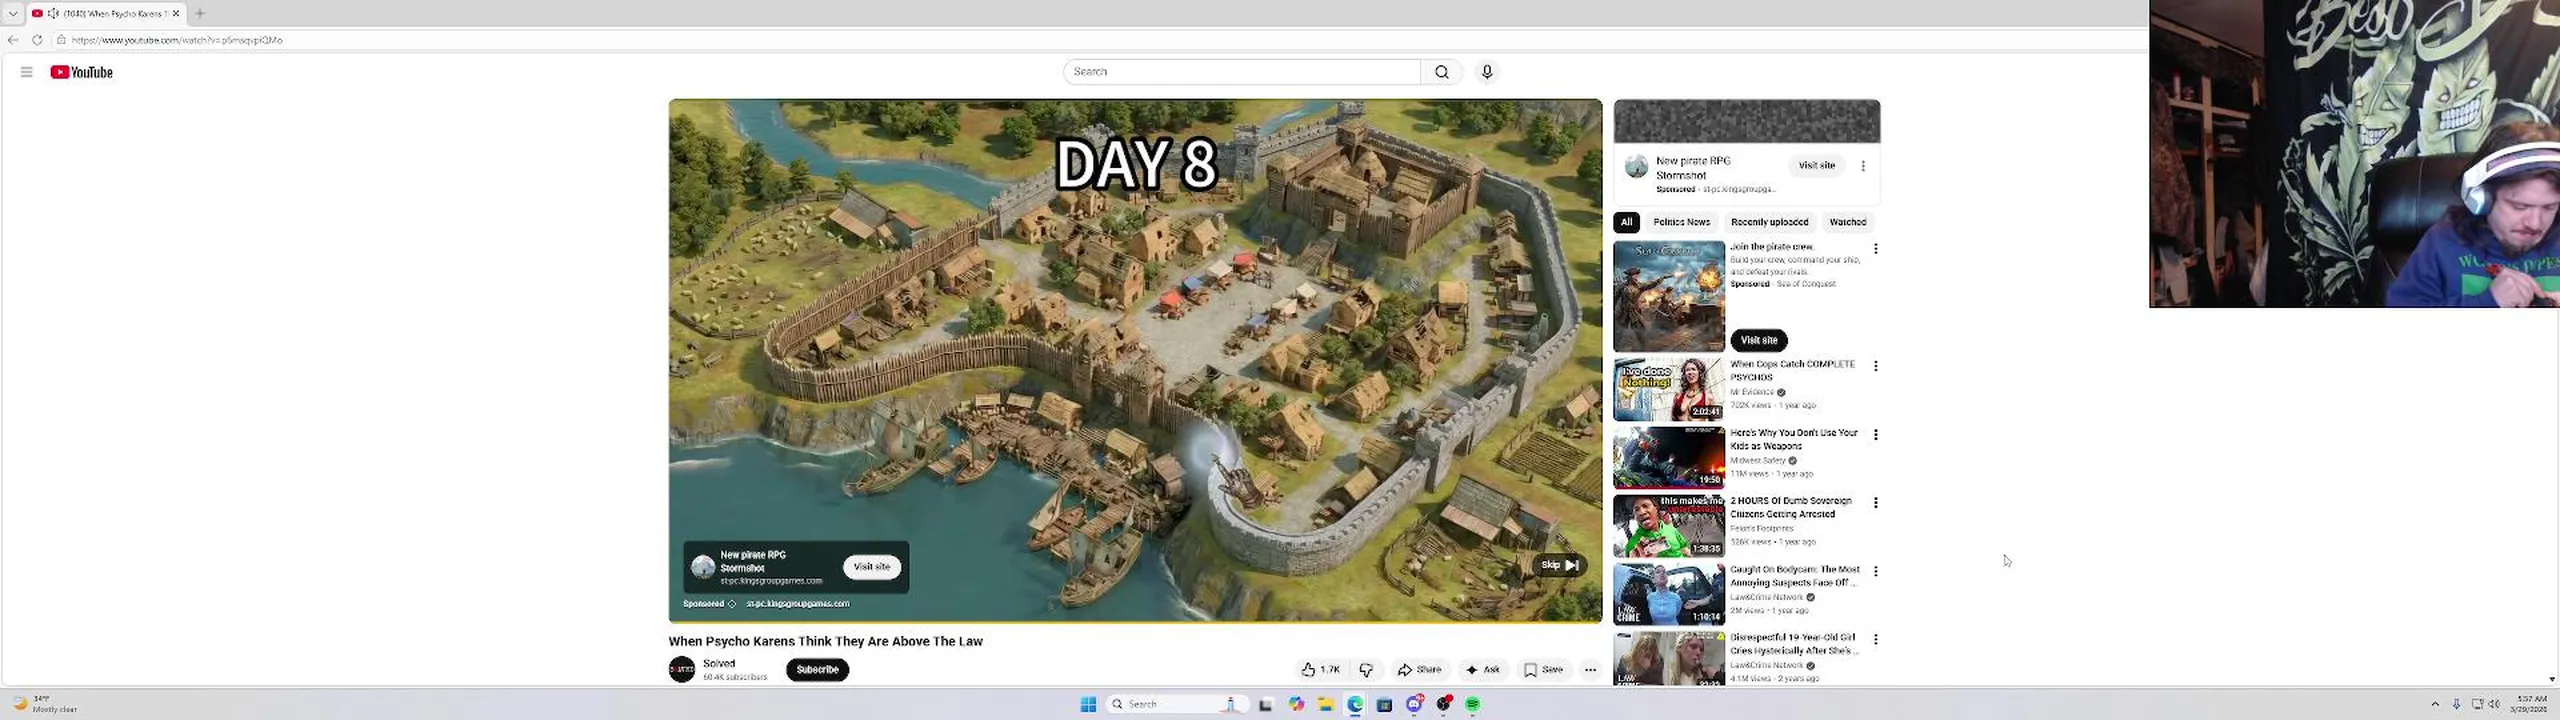The image size is (2560, 720).
Task: Open Here's Why You Don't Use Your Kids thumbnail
Action: pos(1669,458)
